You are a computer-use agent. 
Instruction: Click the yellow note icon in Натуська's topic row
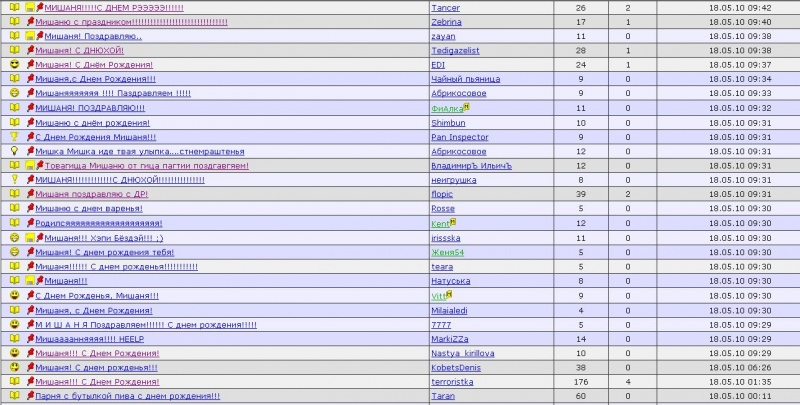tap(30, 281)
